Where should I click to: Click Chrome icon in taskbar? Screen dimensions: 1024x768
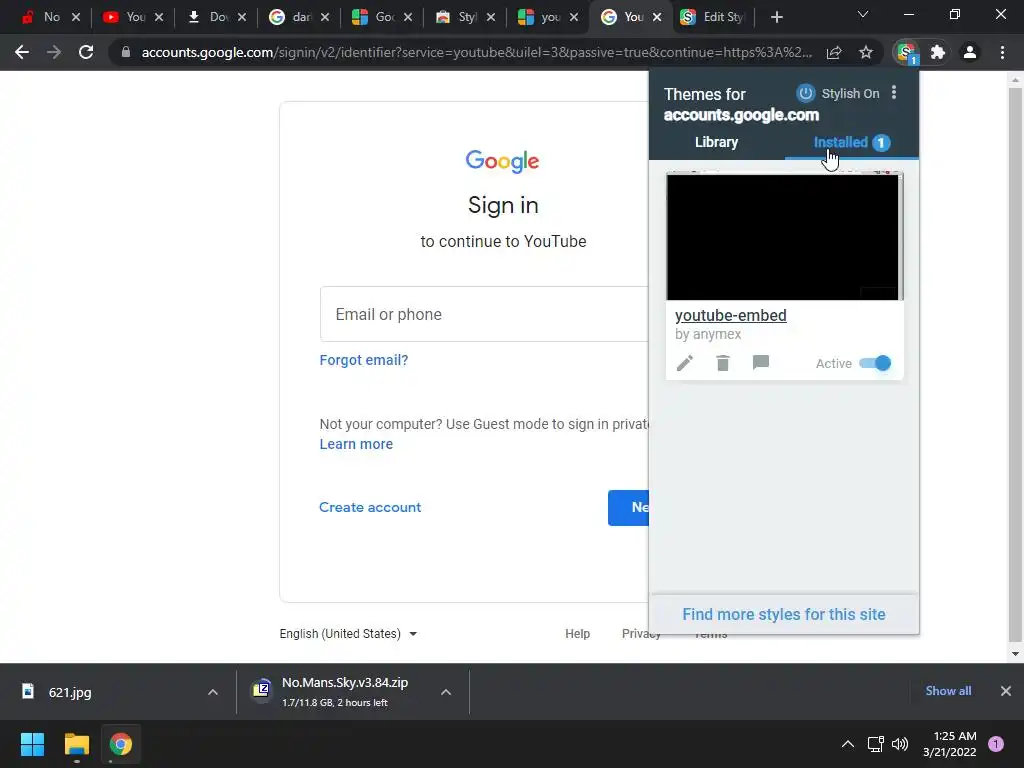(120, 744)
